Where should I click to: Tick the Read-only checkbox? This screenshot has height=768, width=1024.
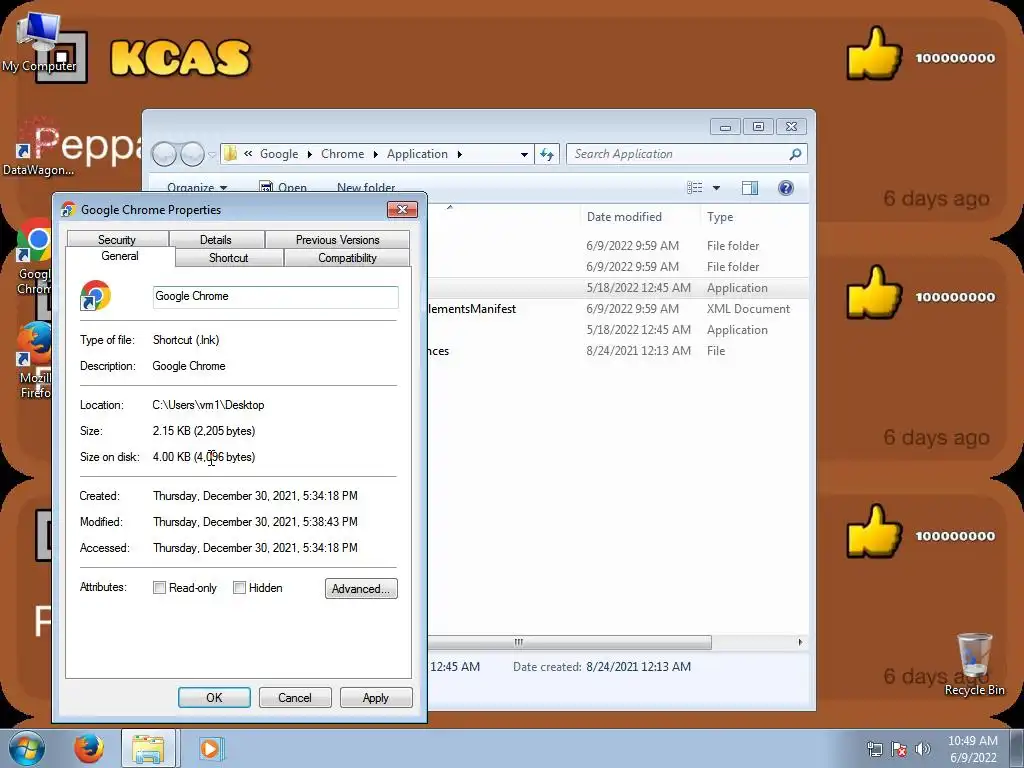[x=159, y=588]
